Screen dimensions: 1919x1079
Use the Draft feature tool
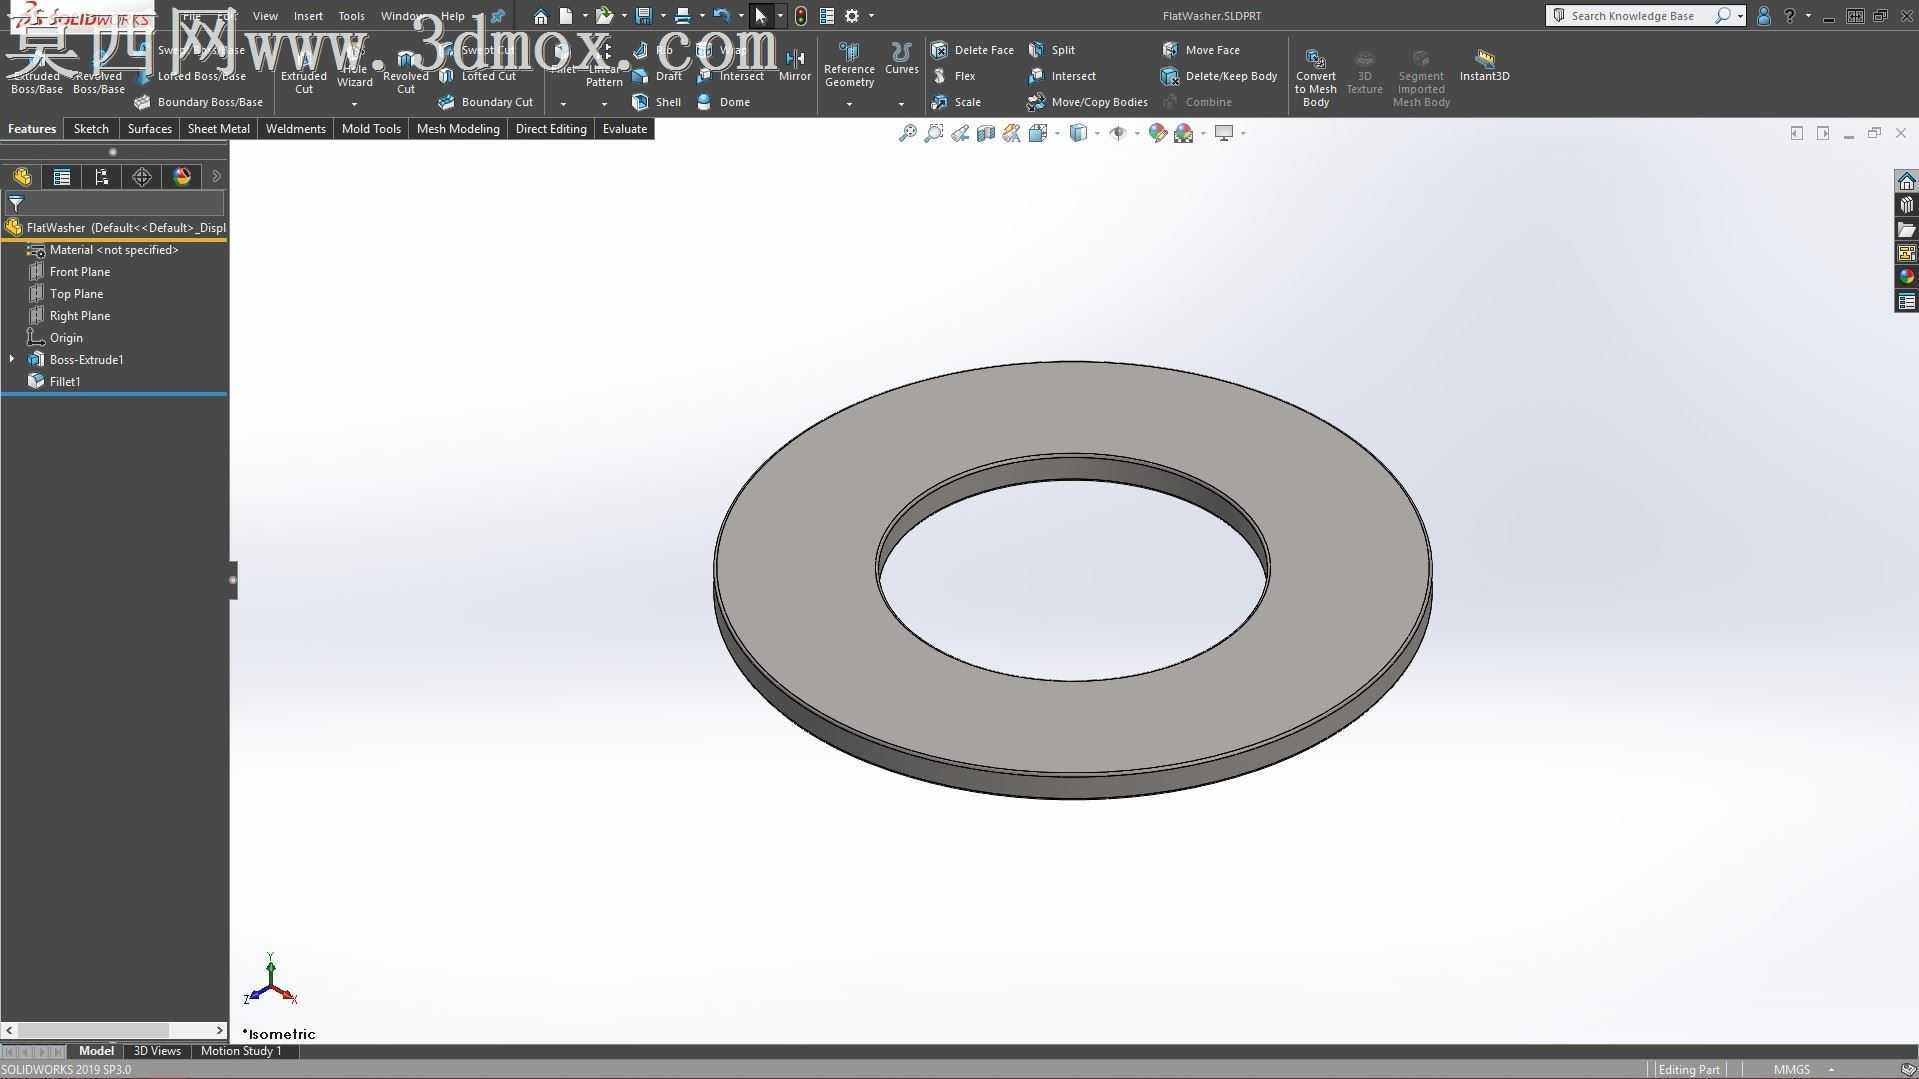(657, 76)
